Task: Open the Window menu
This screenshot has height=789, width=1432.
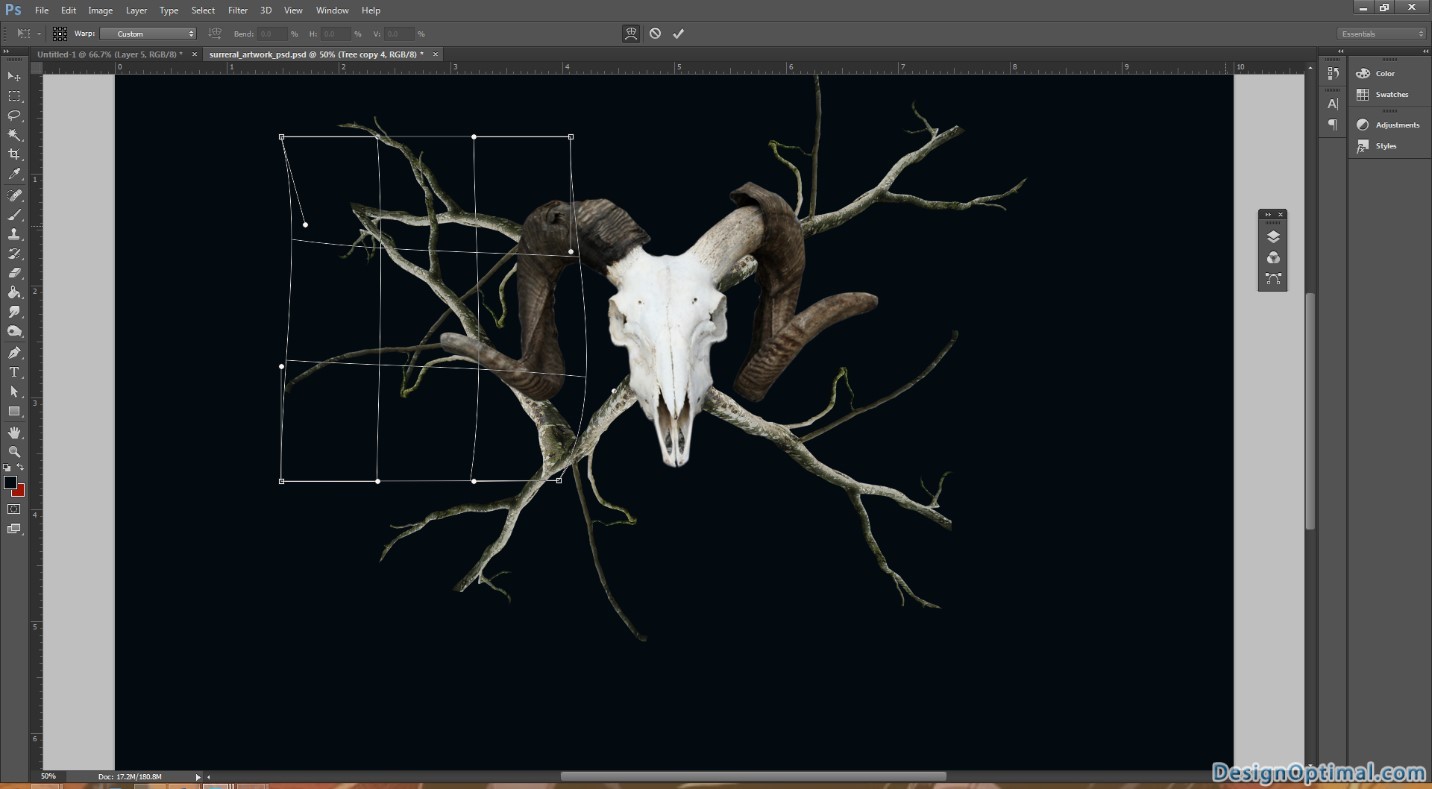Action: (x=332, y=10)
